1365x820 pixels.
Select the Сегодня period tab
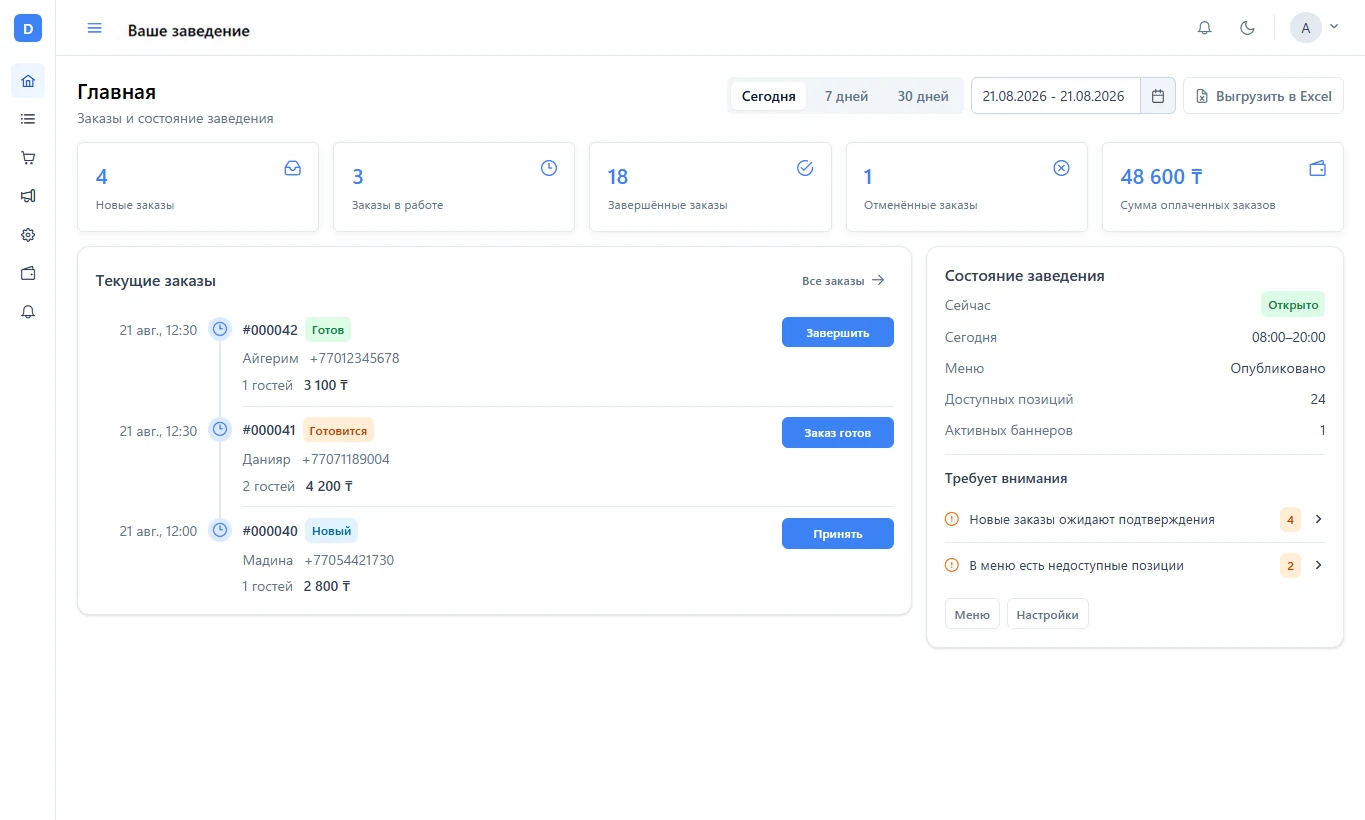point(768,96)
